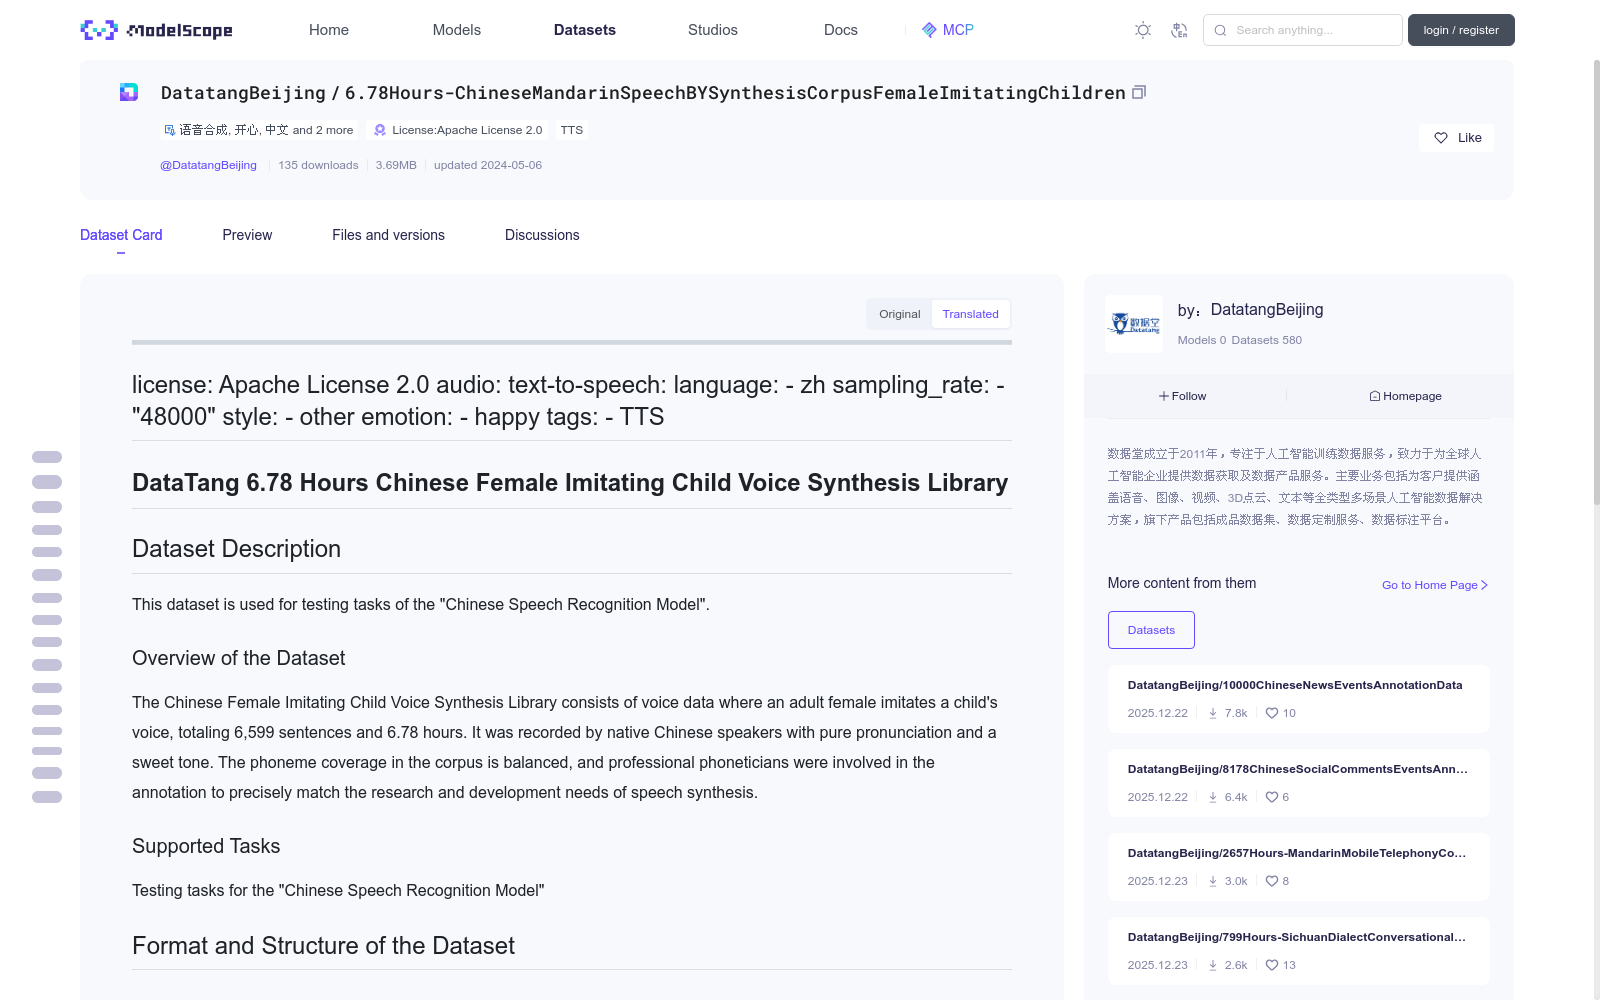Switch to the Dataset Card tab
Screen dimensions: 1600x1000
[x=121, y=235]
